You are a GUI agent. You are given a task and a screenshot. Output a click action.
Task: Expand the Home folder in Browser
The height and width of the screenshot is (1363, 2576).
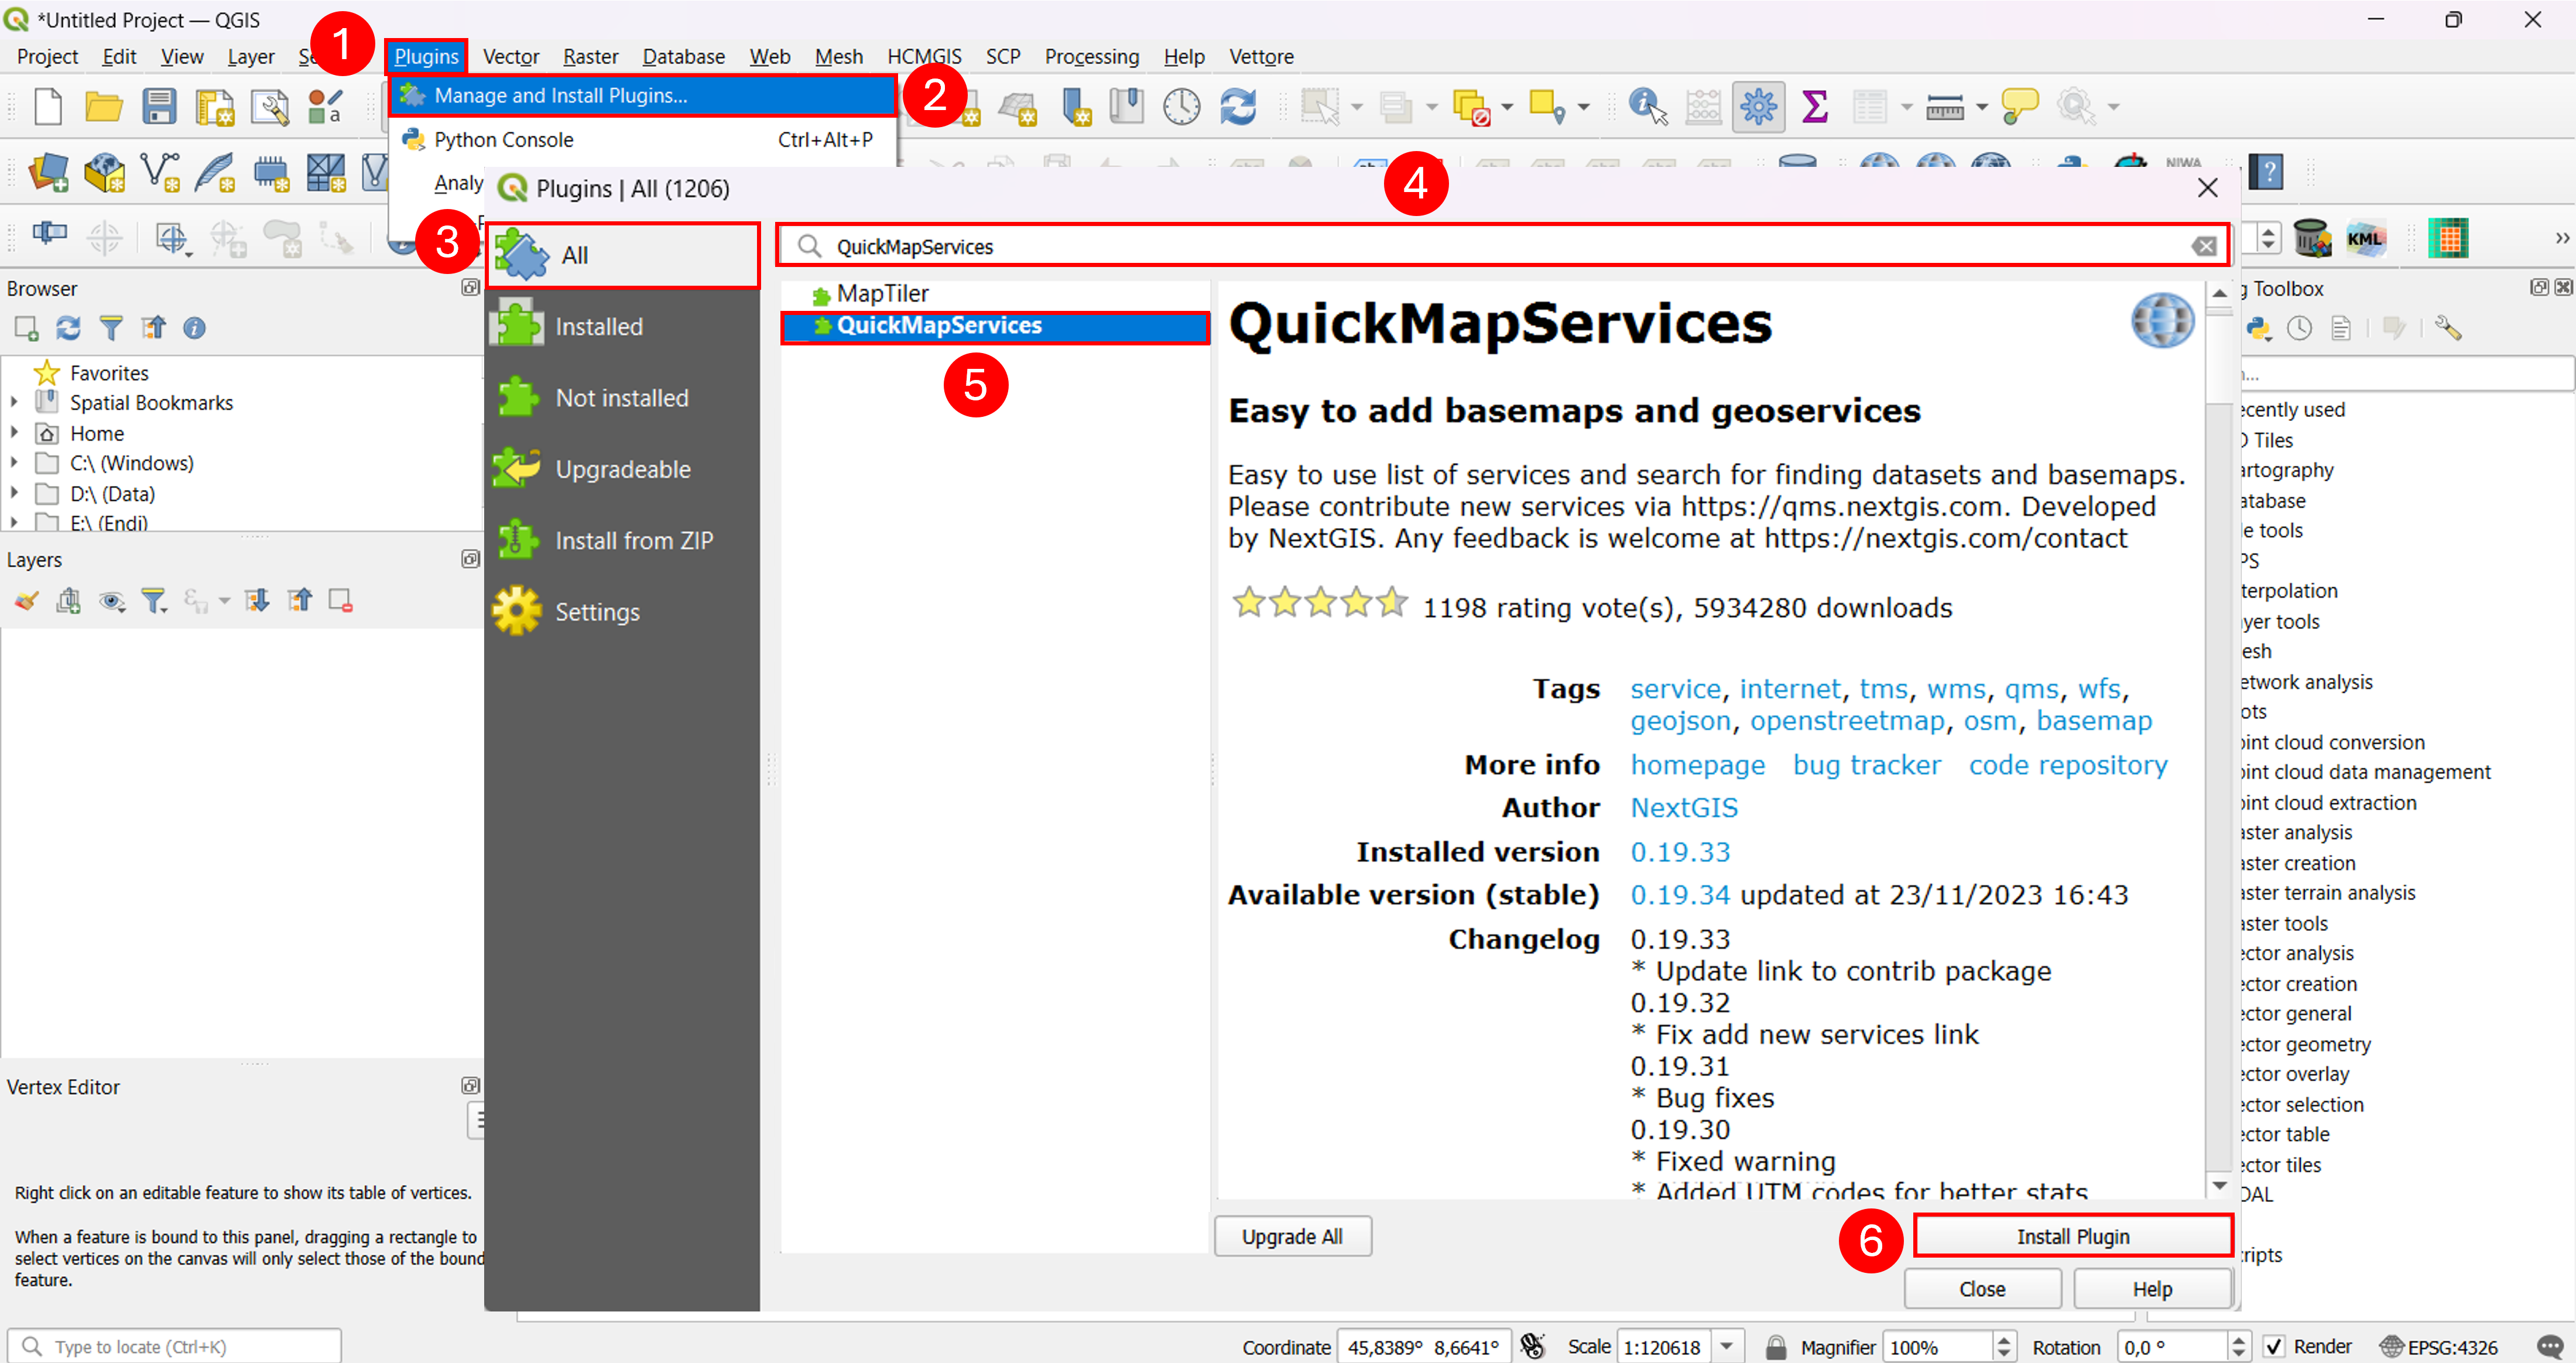pyautogui.click(x=14, y=433)
